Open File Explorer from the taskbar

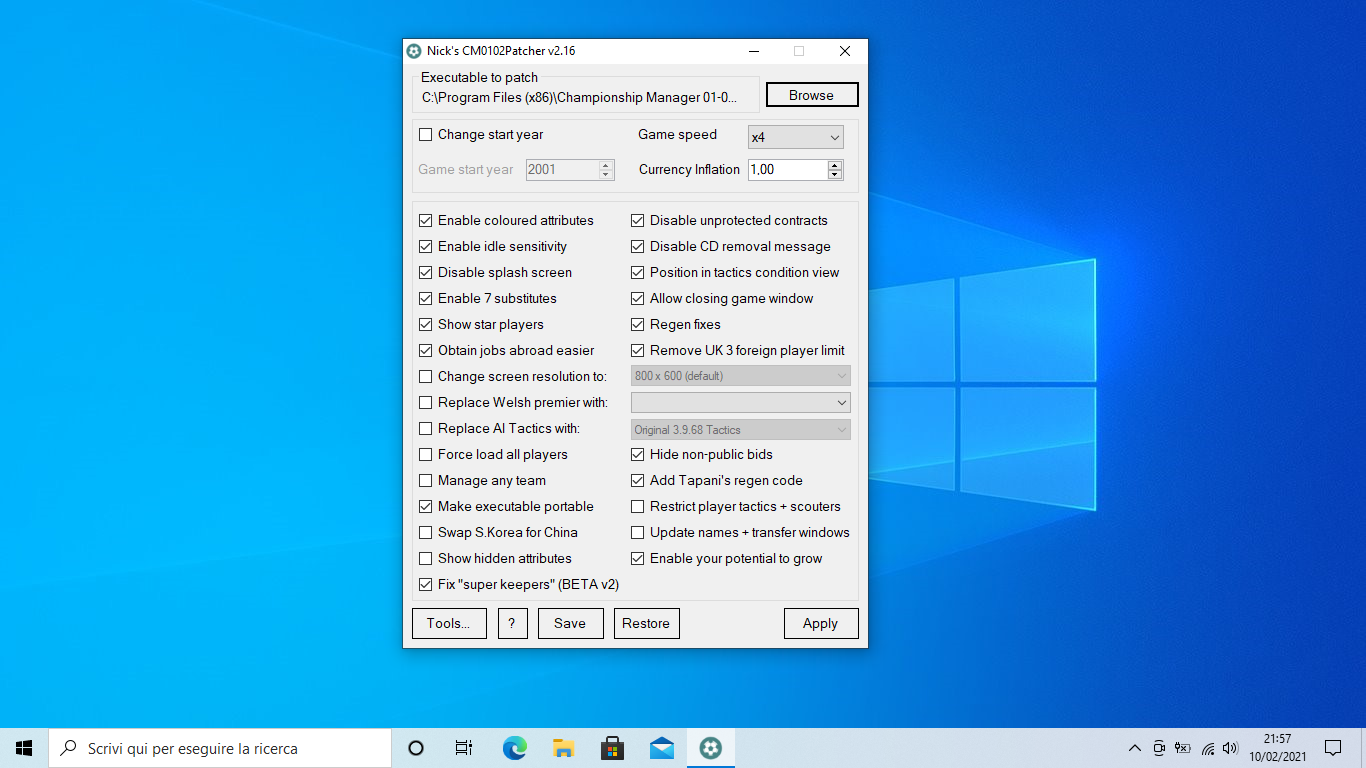563,748
